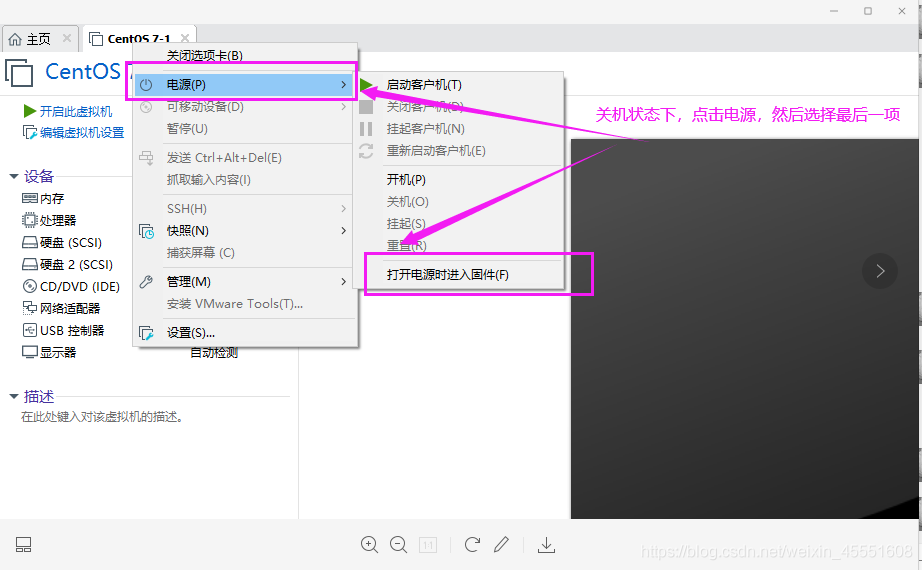Collapse the 描述 section
Image resolution: width=922 pixels, height=570 pixels.
tap(14, 396)
